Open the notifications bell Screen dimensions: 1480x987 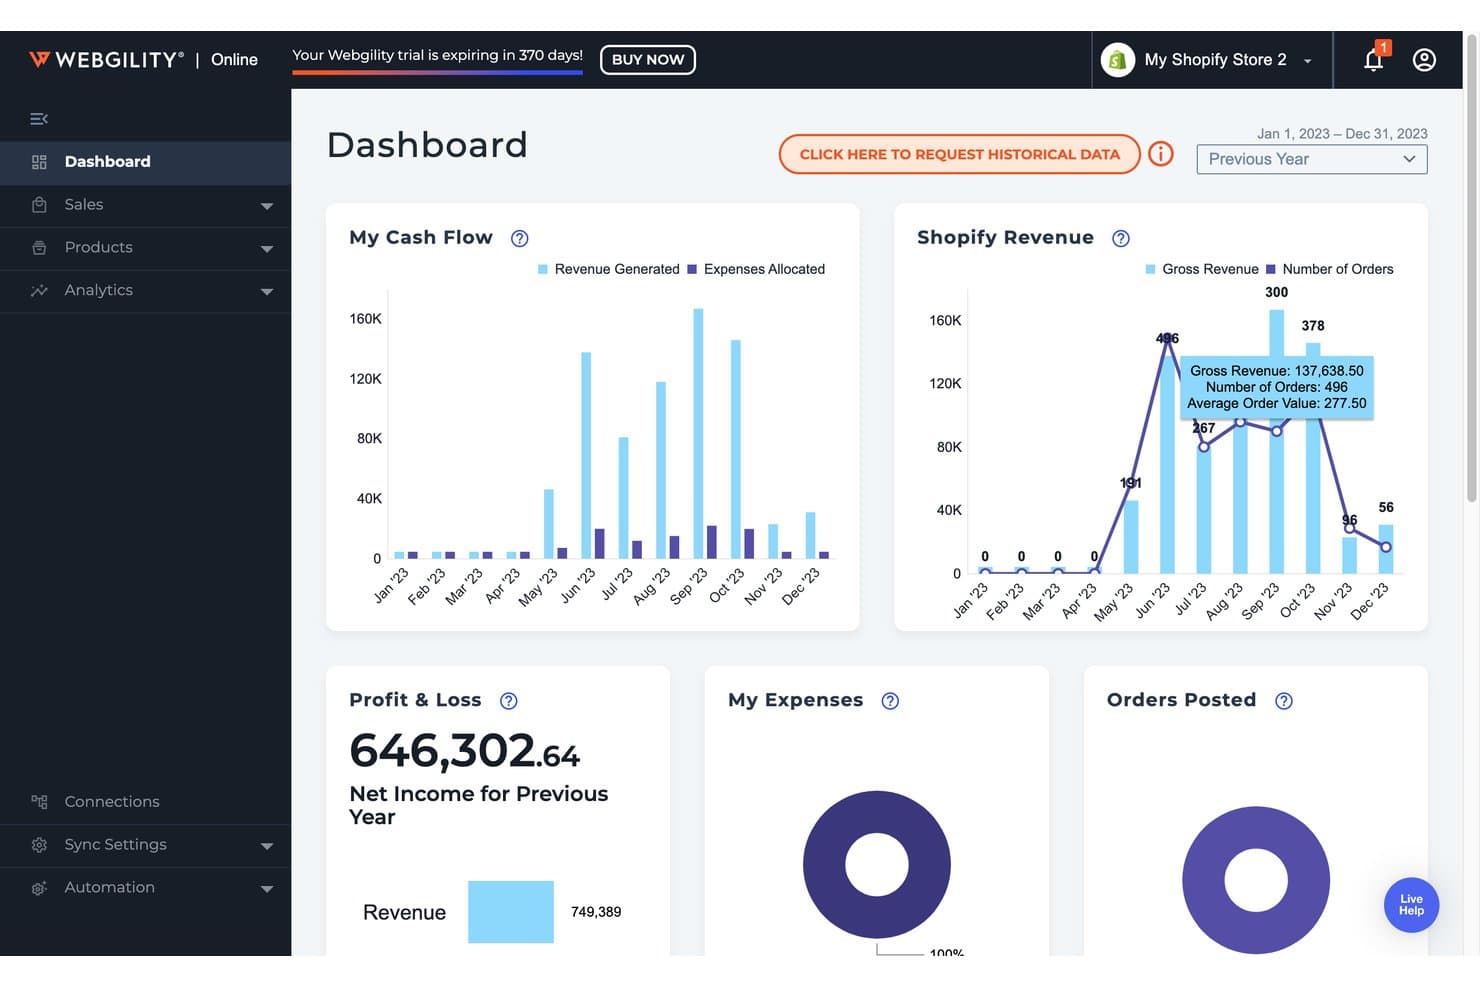pyautogui.click(x=1374, y=60)
